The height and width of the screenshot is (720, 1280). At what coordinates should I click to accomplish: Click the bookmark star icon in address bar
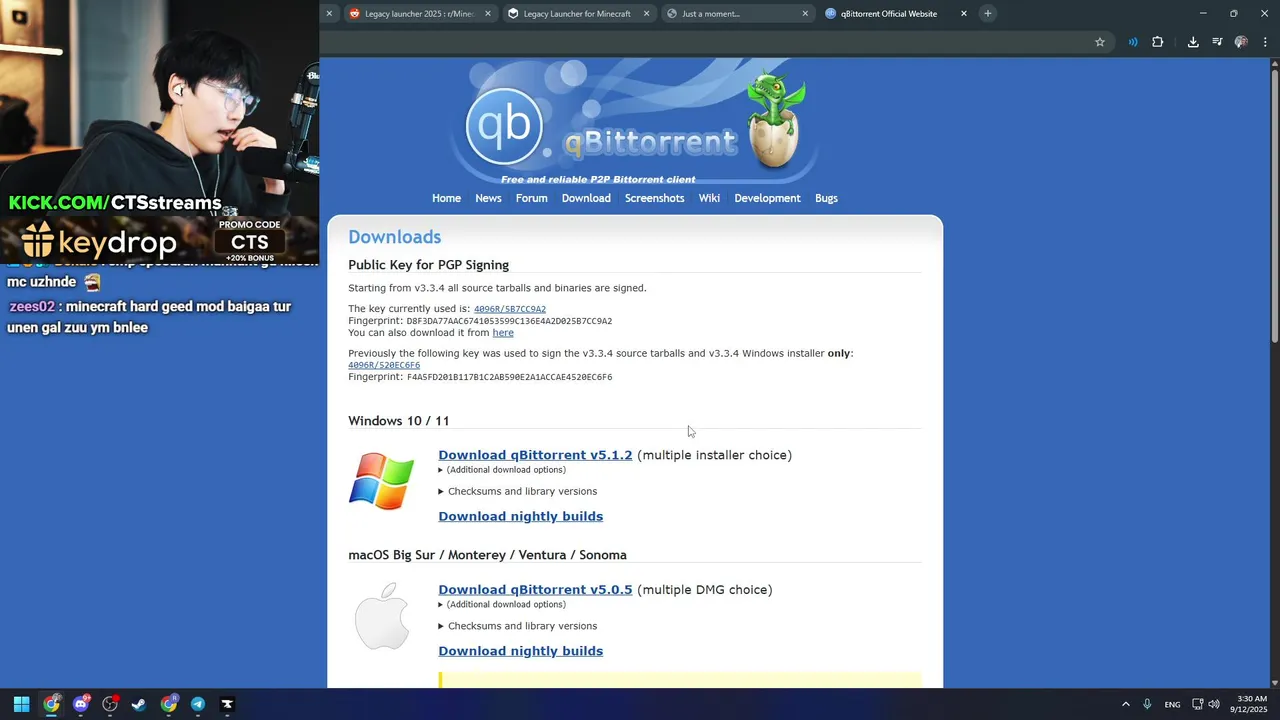[1100, 42]
